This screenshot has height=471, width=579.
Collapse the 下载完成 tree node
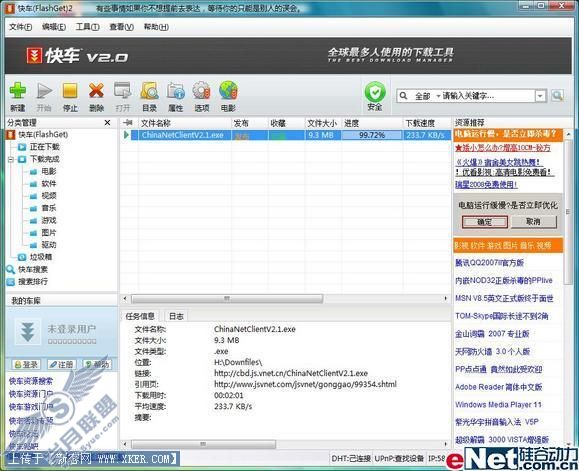(x=11, y=159)
